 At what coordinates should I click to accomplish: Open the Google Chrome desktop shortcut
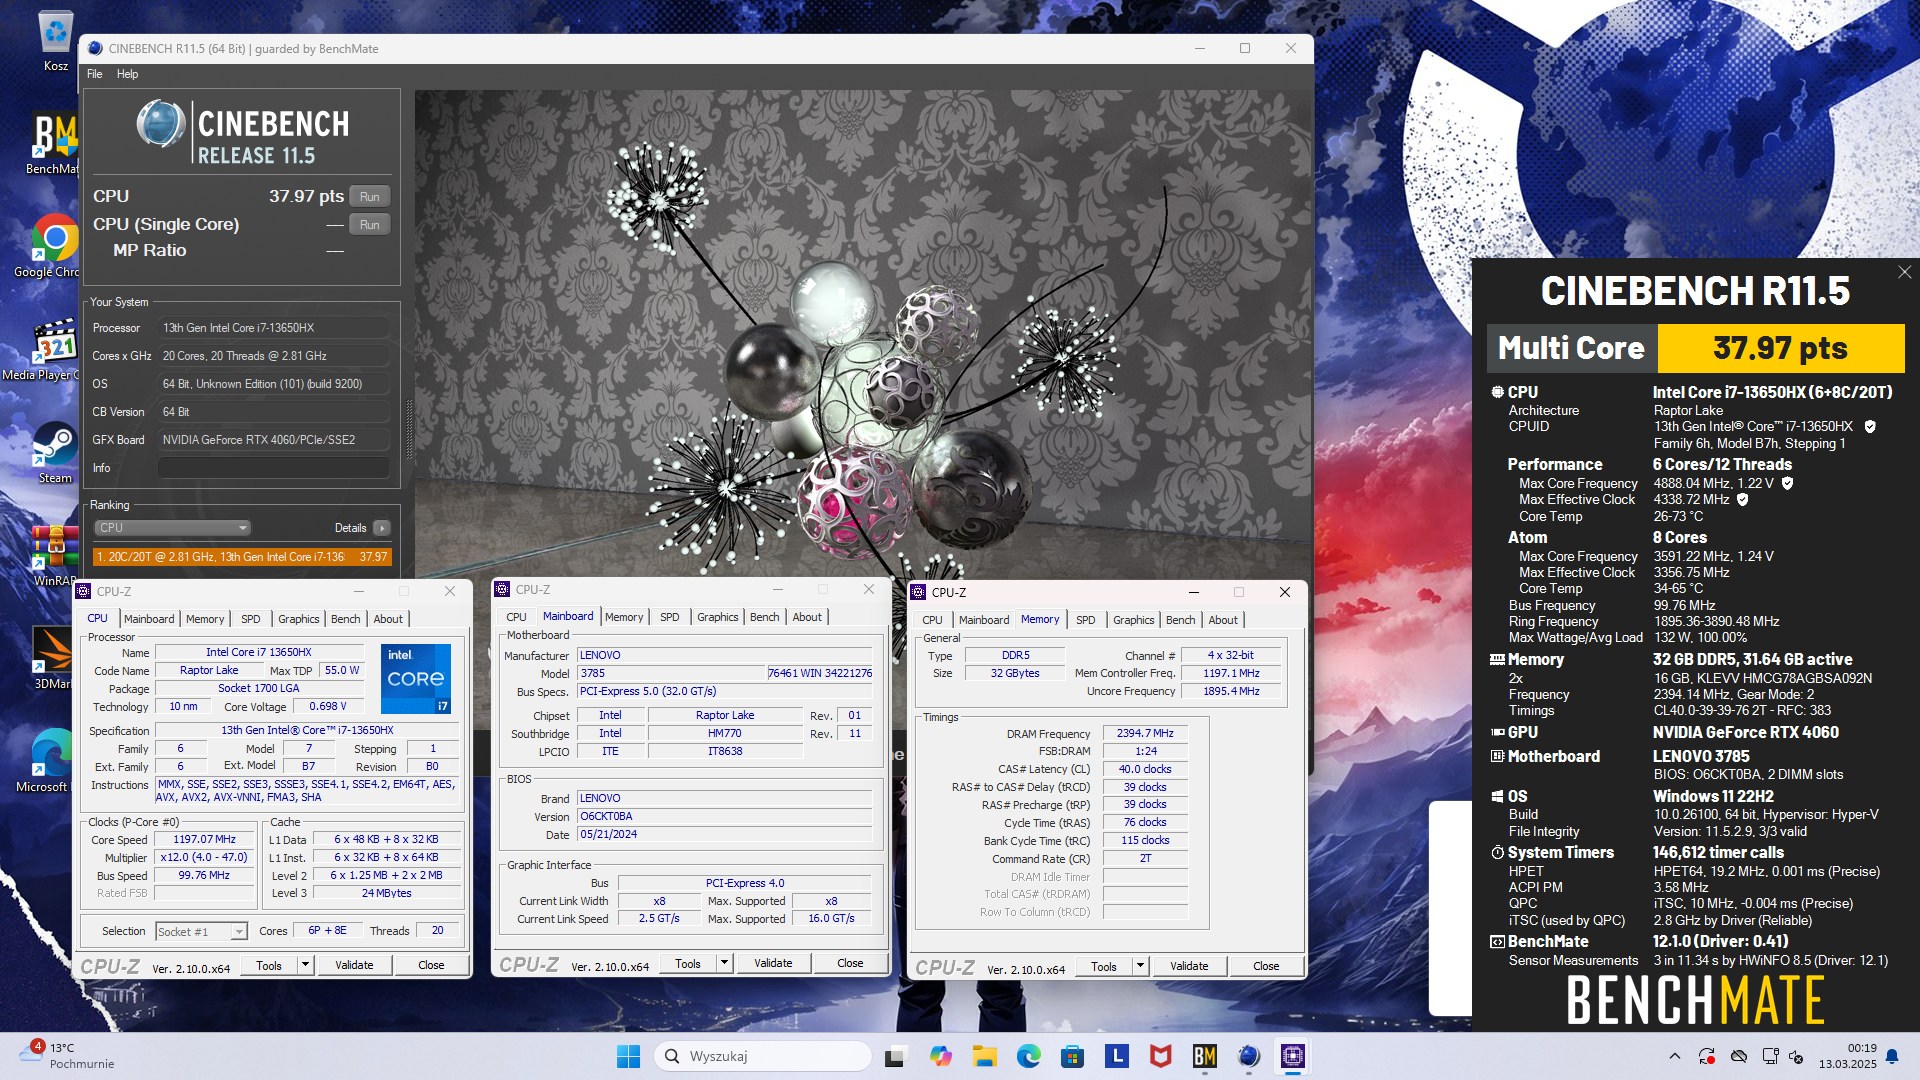[x=55, y=245]
